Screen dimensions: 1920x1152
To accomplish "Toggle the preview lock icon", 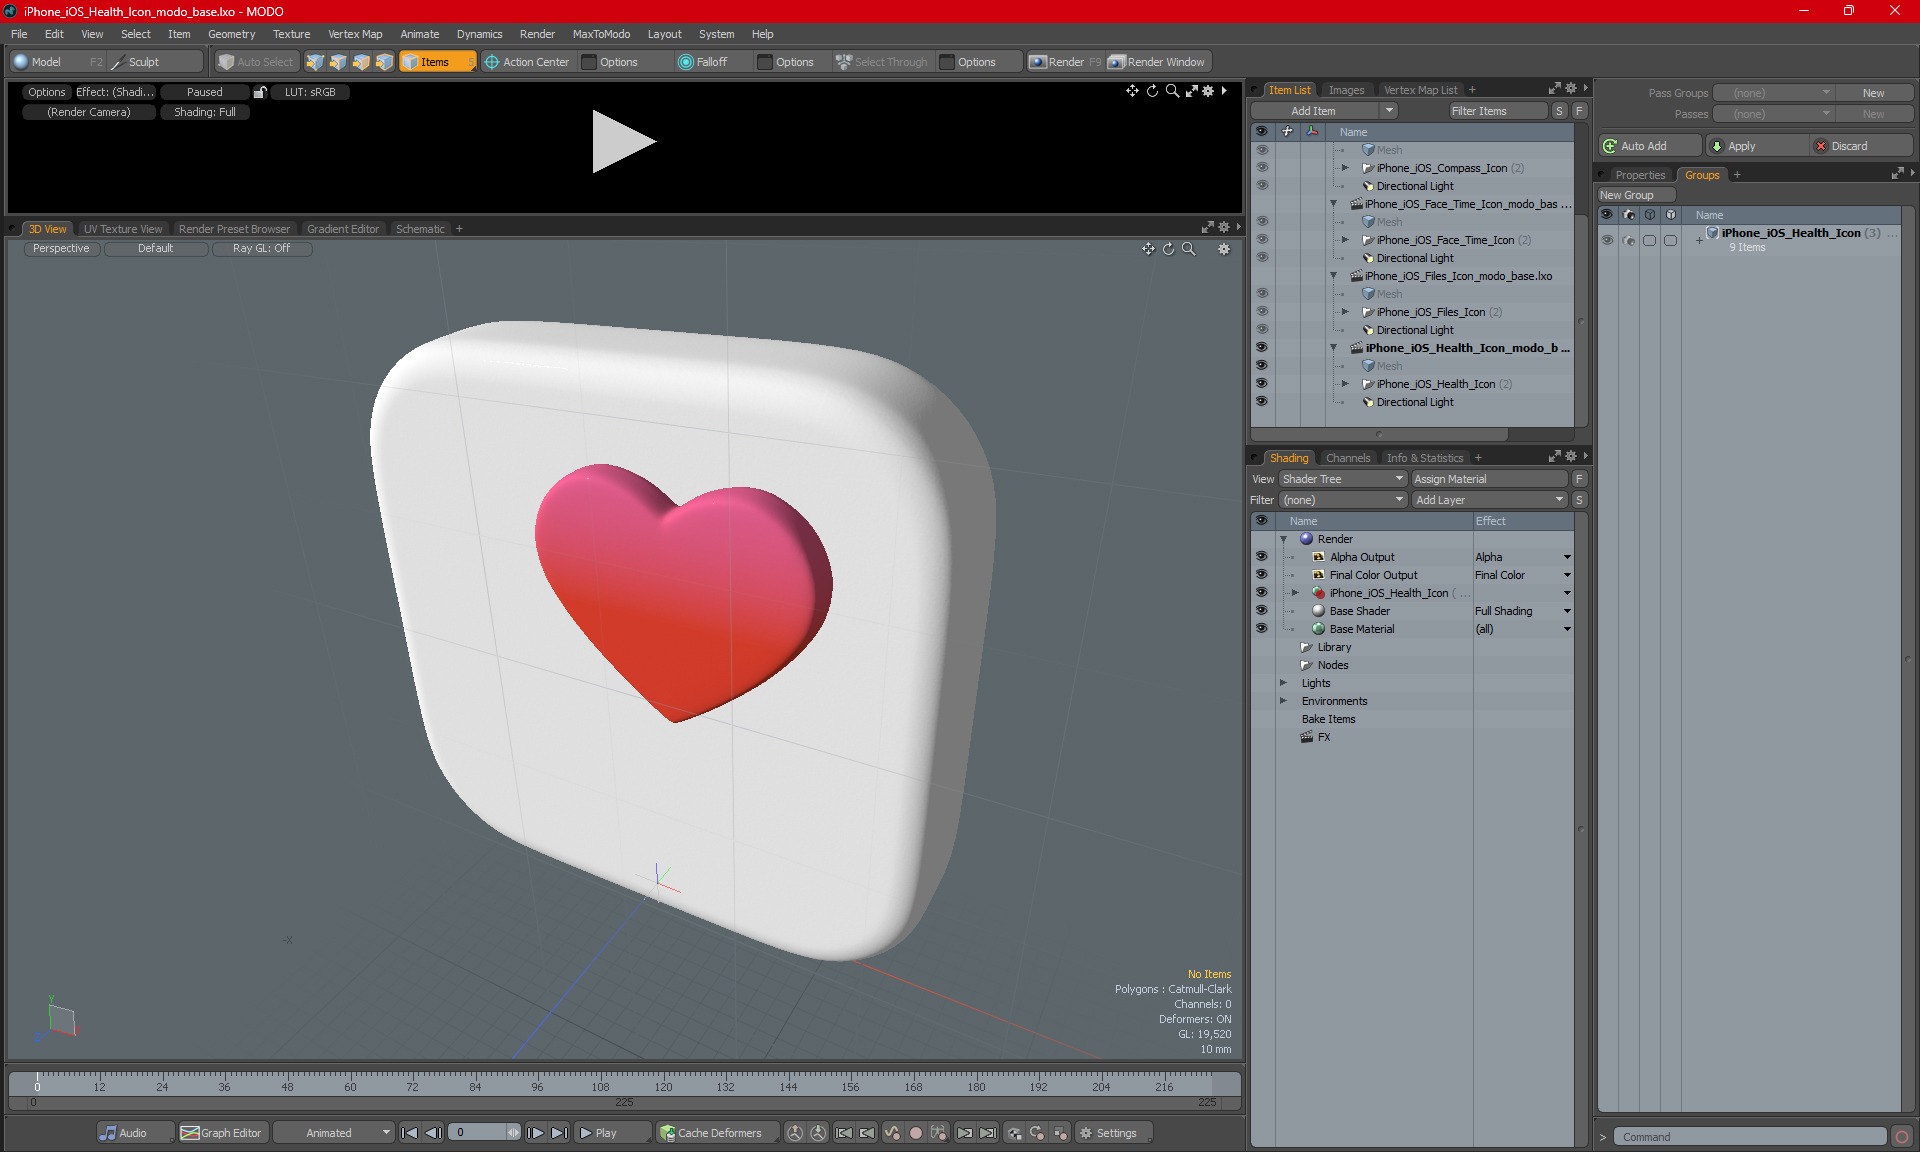I will (260, 92).
